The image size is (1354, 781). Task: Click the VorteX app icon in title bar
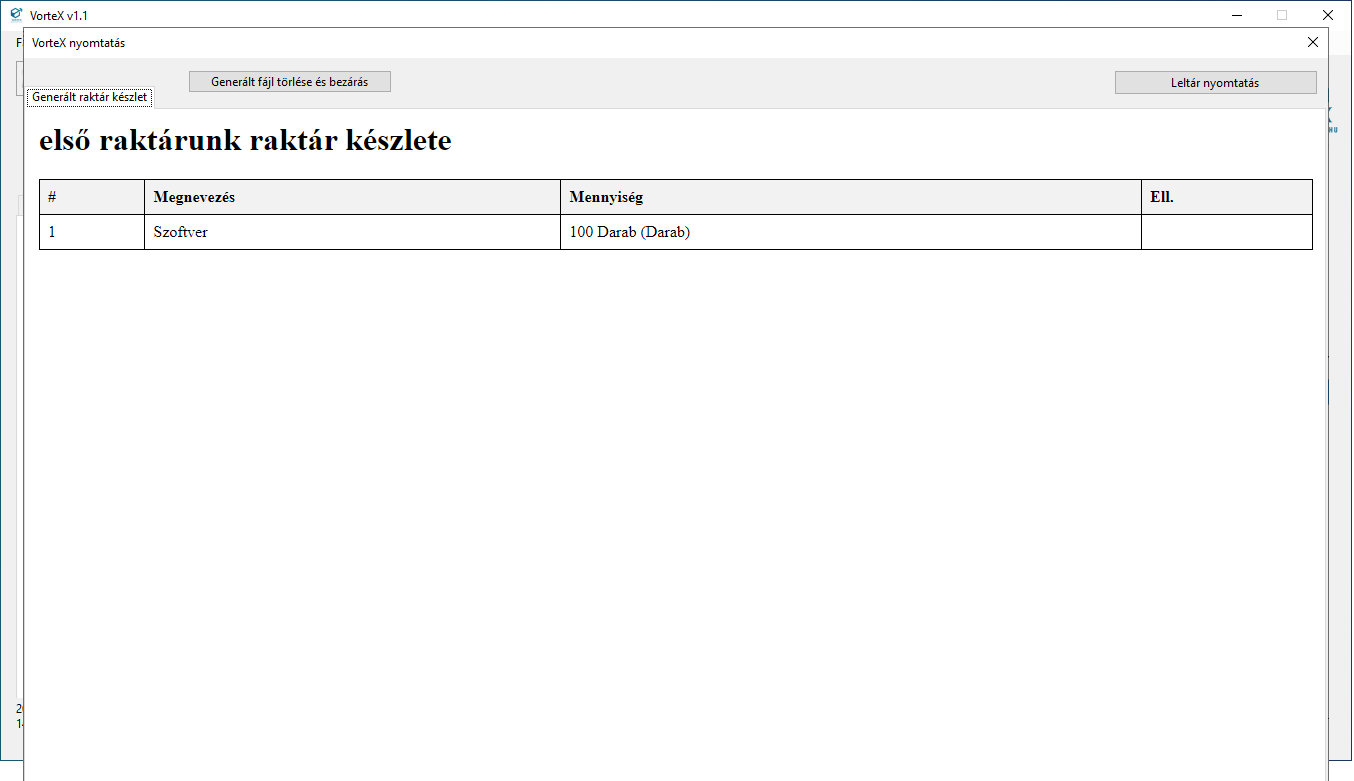[x=15, y=15]
